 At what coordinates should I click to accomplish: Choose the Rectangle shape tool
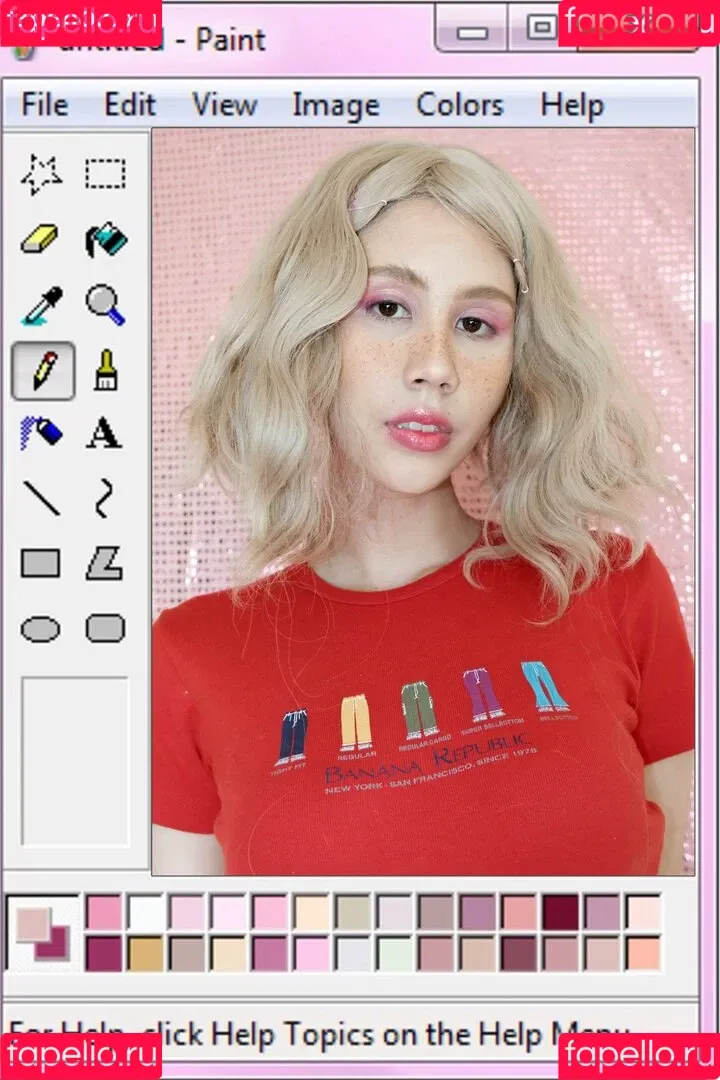pyautogui.click(x=41, y=563)
